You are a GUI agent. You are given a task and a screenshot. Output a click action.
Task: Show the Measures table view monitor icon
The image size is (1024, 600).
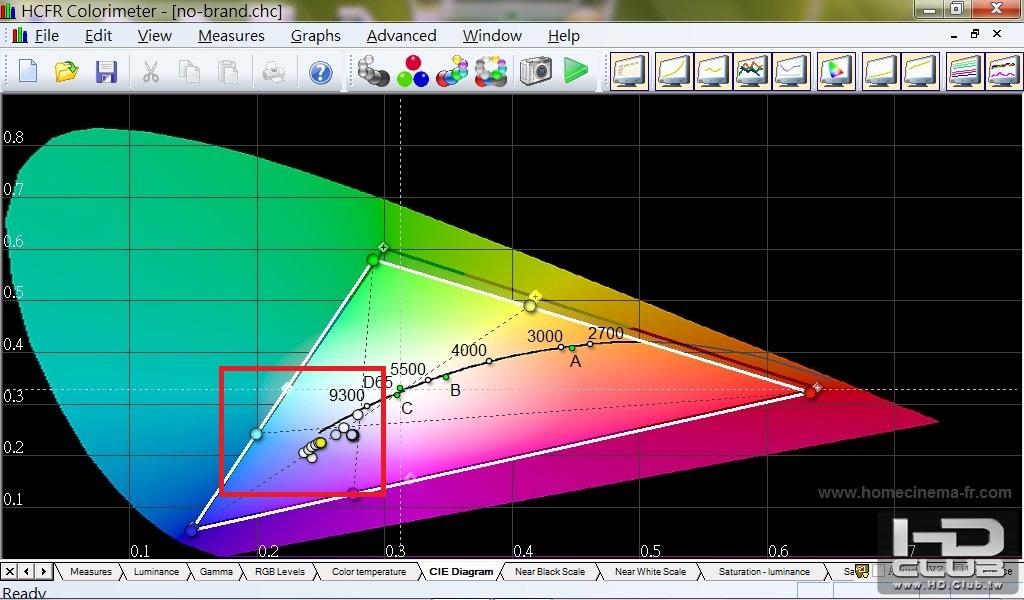630,71
